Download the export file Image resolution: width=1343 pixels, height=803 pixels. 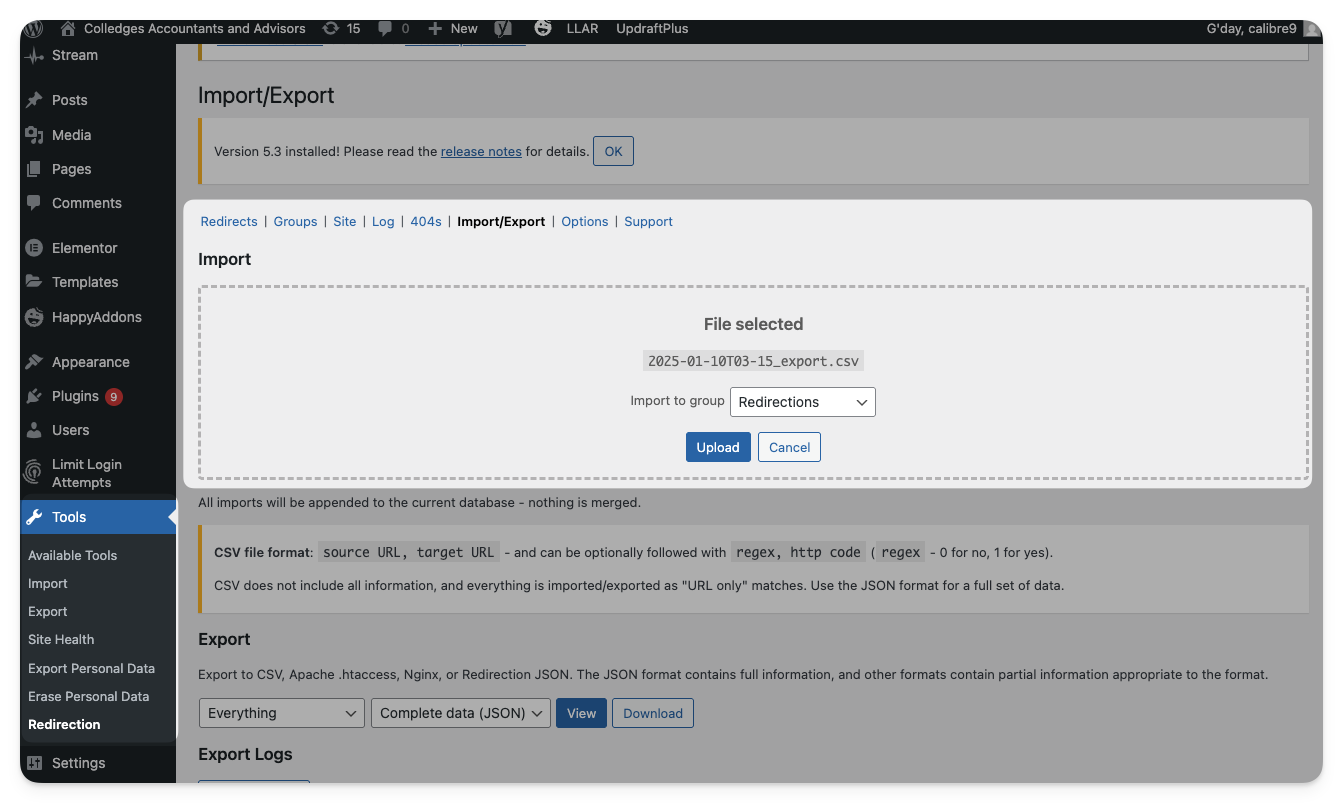652,713
